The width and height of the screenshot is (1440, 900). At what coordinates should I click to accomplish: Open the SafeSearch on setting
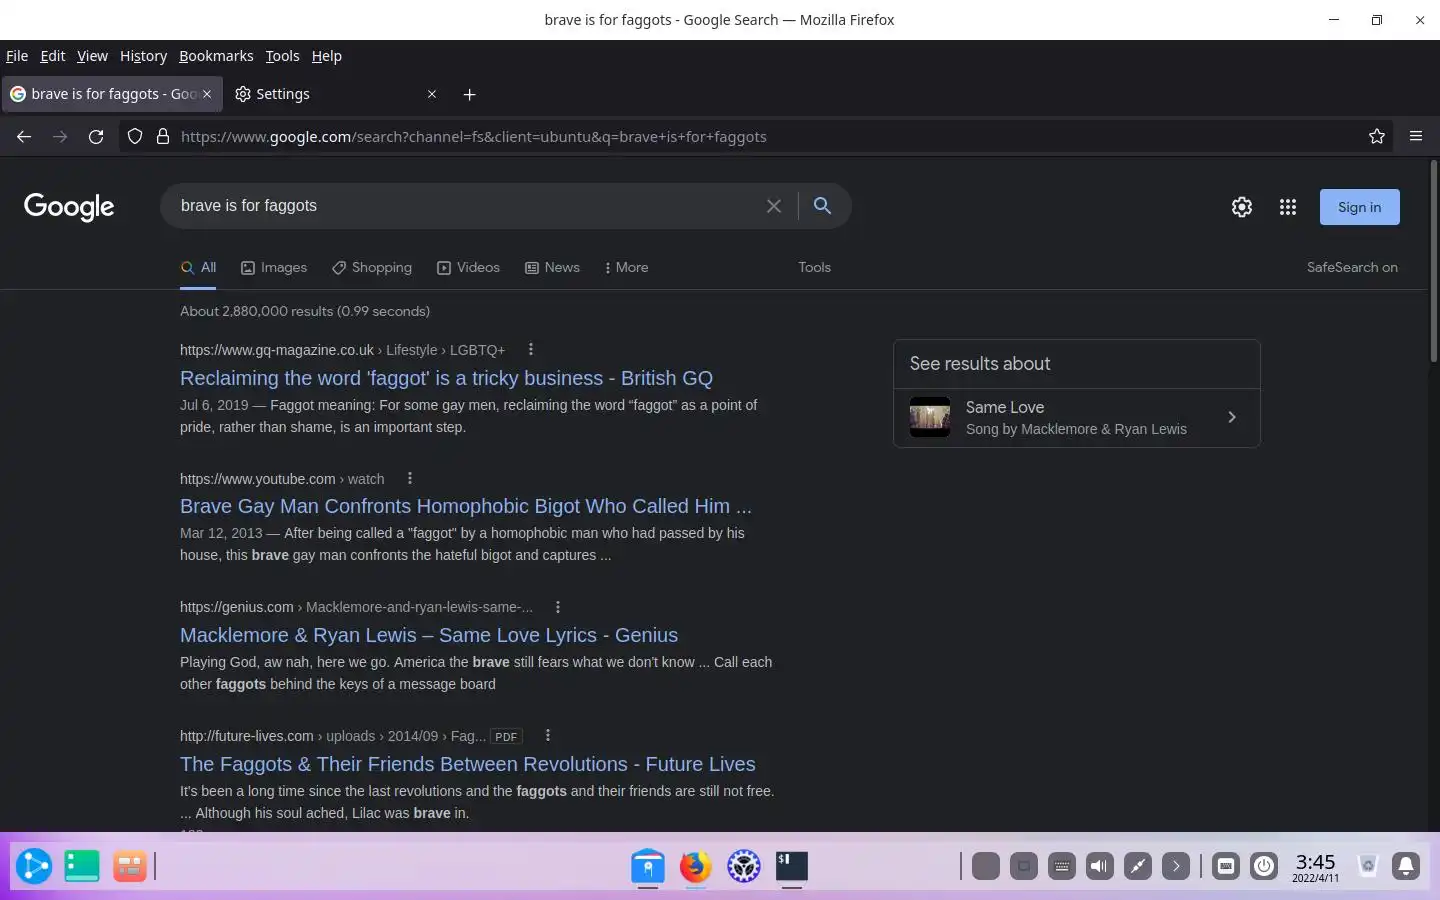[1352, 267]
